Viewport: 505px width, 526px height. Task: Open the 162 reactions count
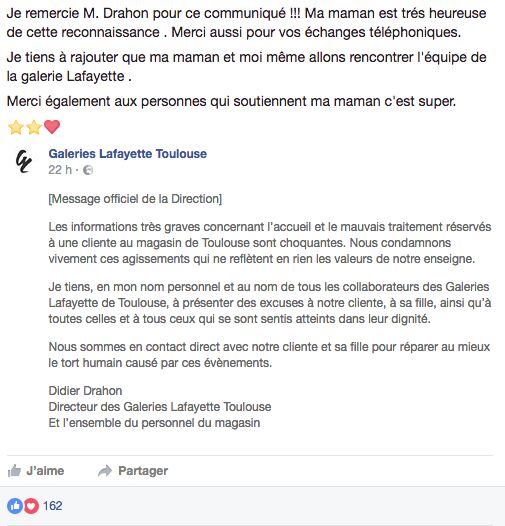tap(53, 506)
